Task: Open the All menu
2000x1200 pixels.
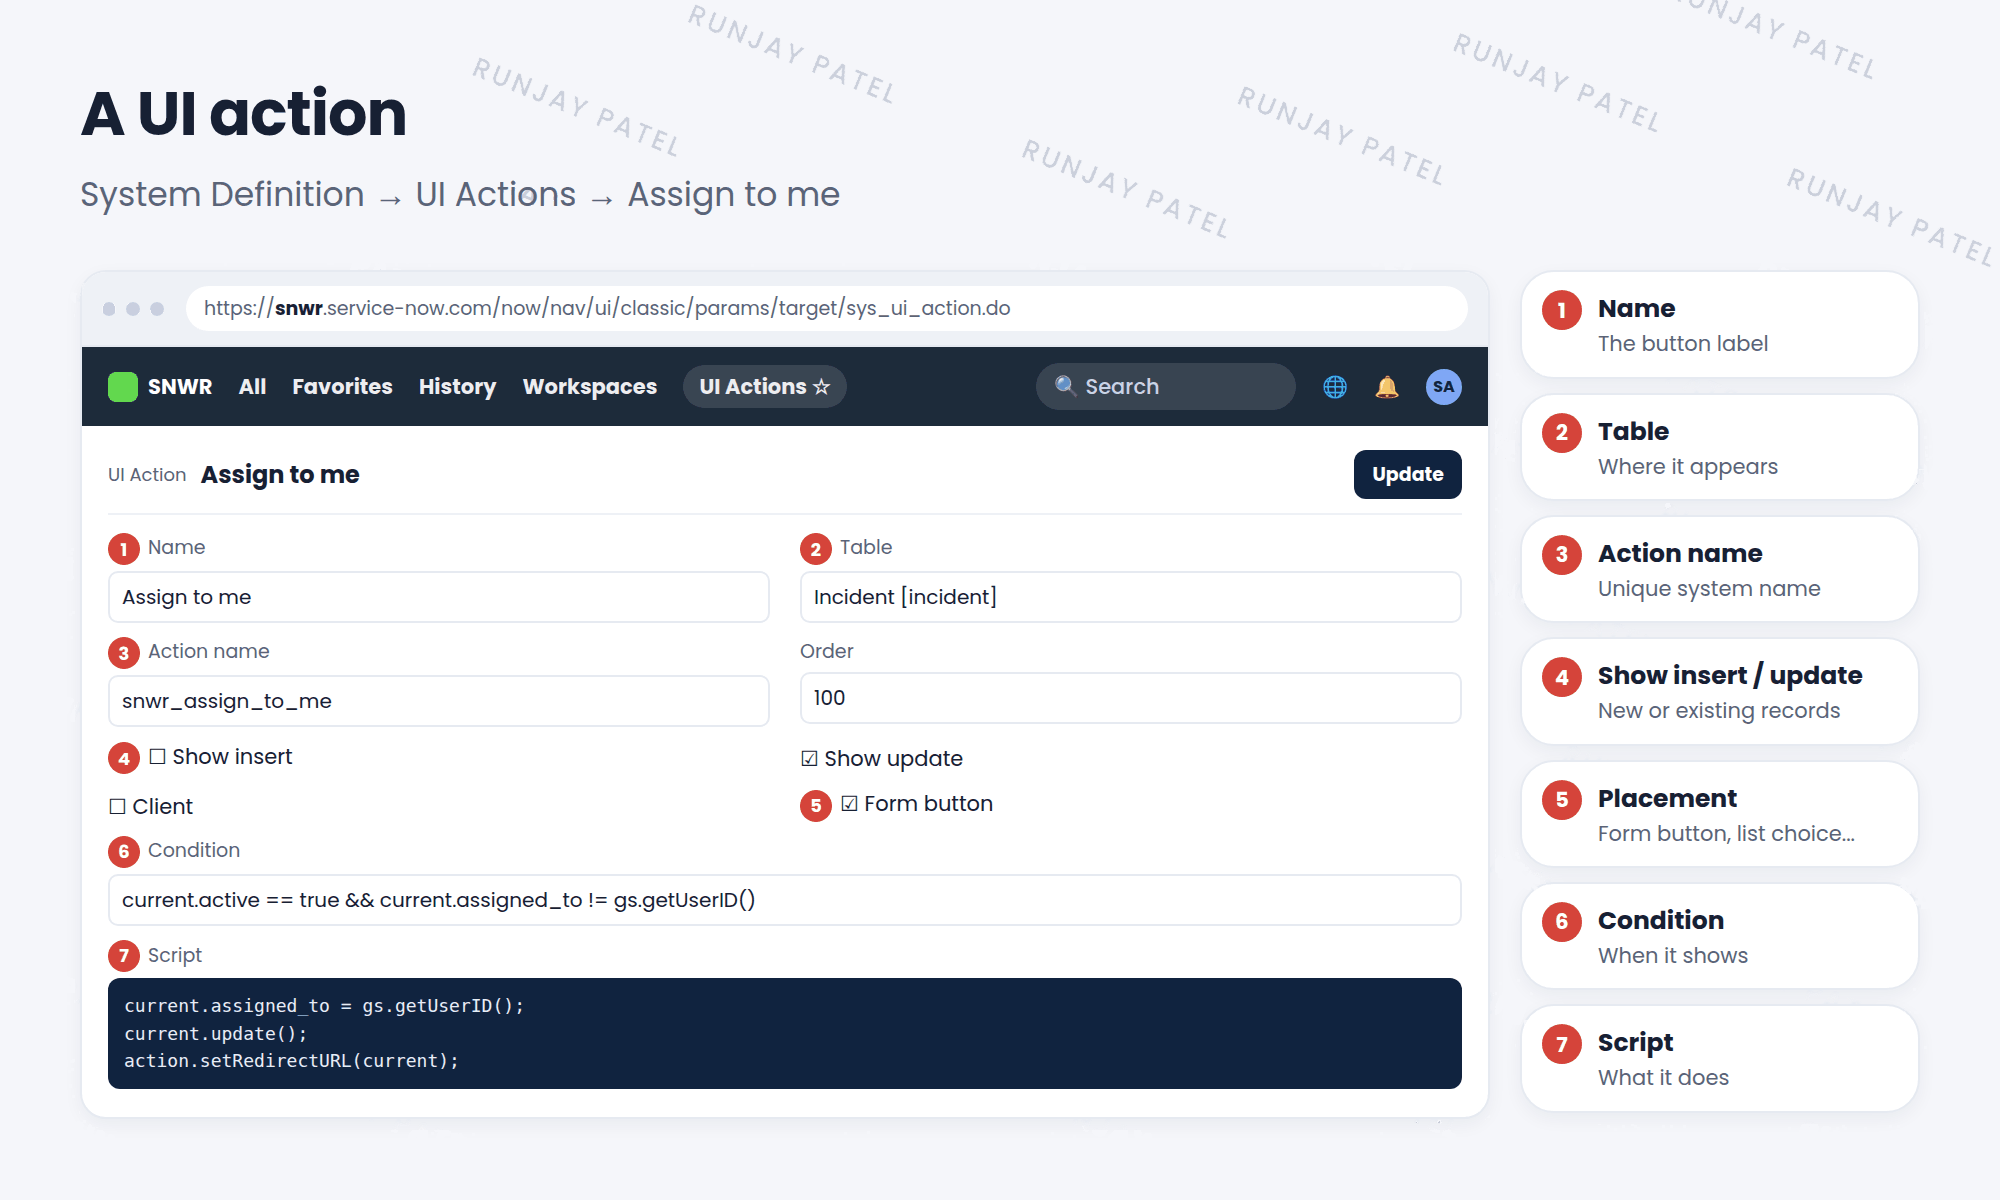Action: [x=252, y=387]
